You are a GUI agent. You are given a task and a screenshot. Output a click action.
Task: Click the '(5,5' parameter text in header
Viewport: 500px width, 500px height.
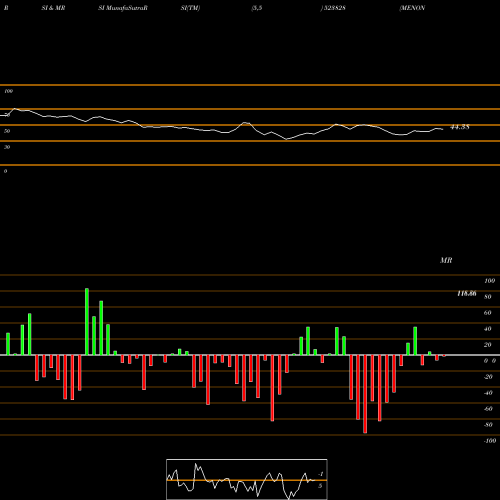257,8
